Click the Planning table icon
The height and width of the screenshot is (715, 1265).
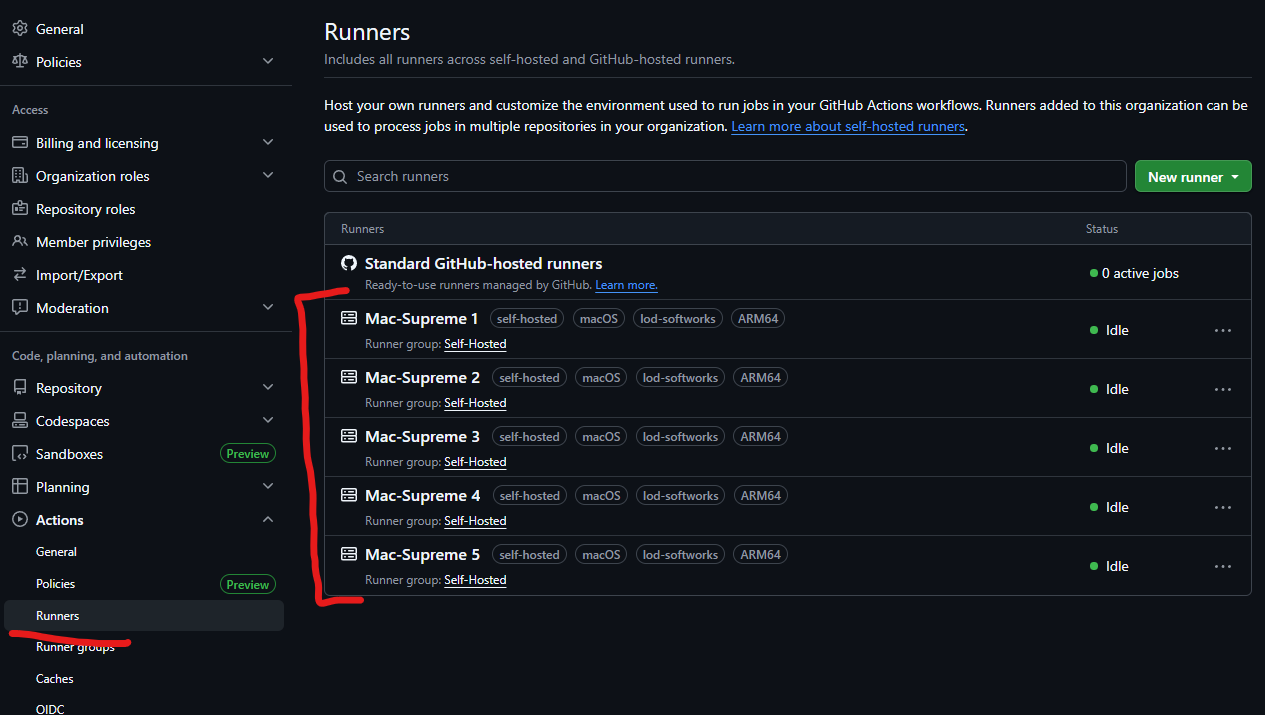tap(19, 487)
